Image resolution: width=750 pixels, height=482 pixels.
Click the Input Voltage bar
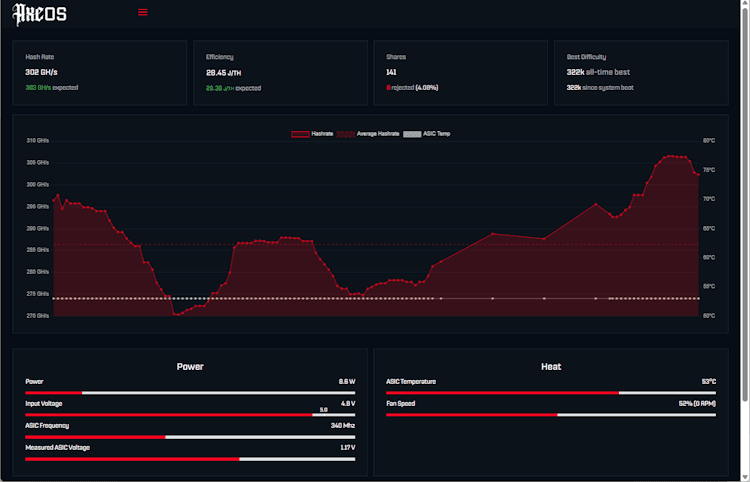tap(190, 415)
